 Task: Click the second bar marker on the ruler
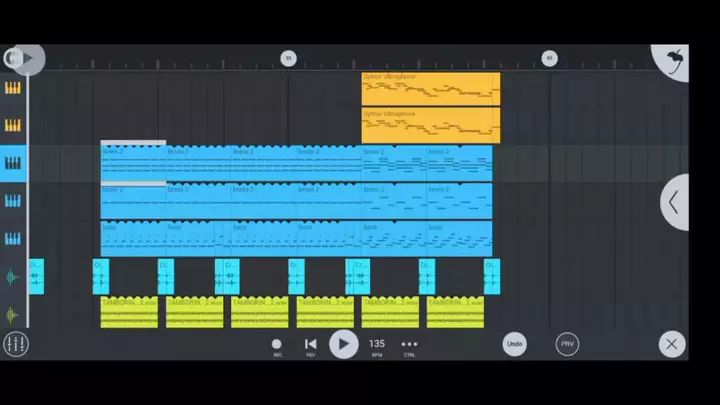(549, 59)
